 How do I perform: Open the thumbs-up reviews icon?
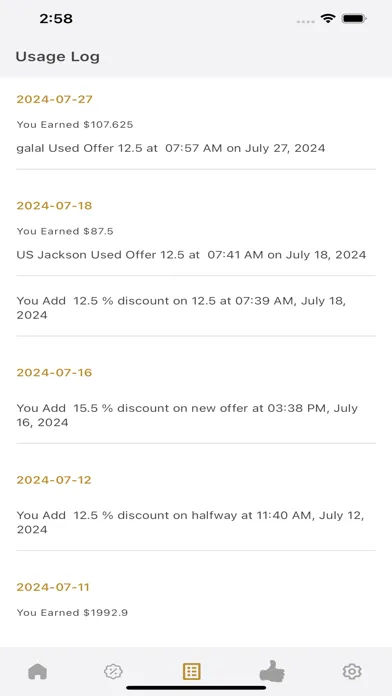coord(272,670)
